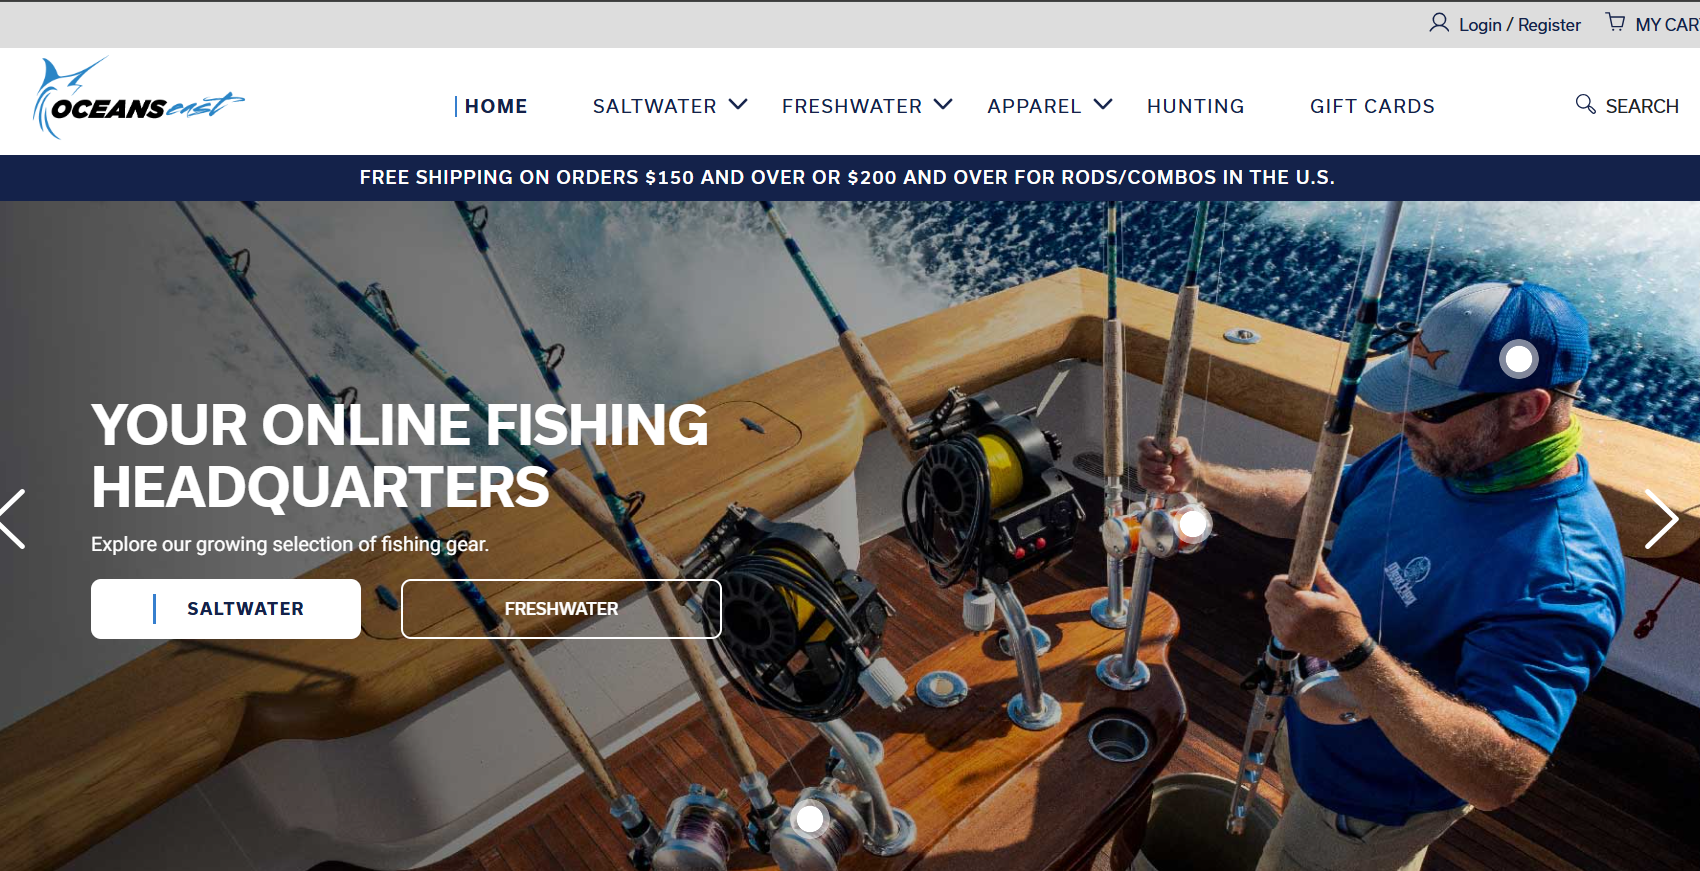Click the My Cart link
This screenshot has height=871, width=1700.
1667,25
